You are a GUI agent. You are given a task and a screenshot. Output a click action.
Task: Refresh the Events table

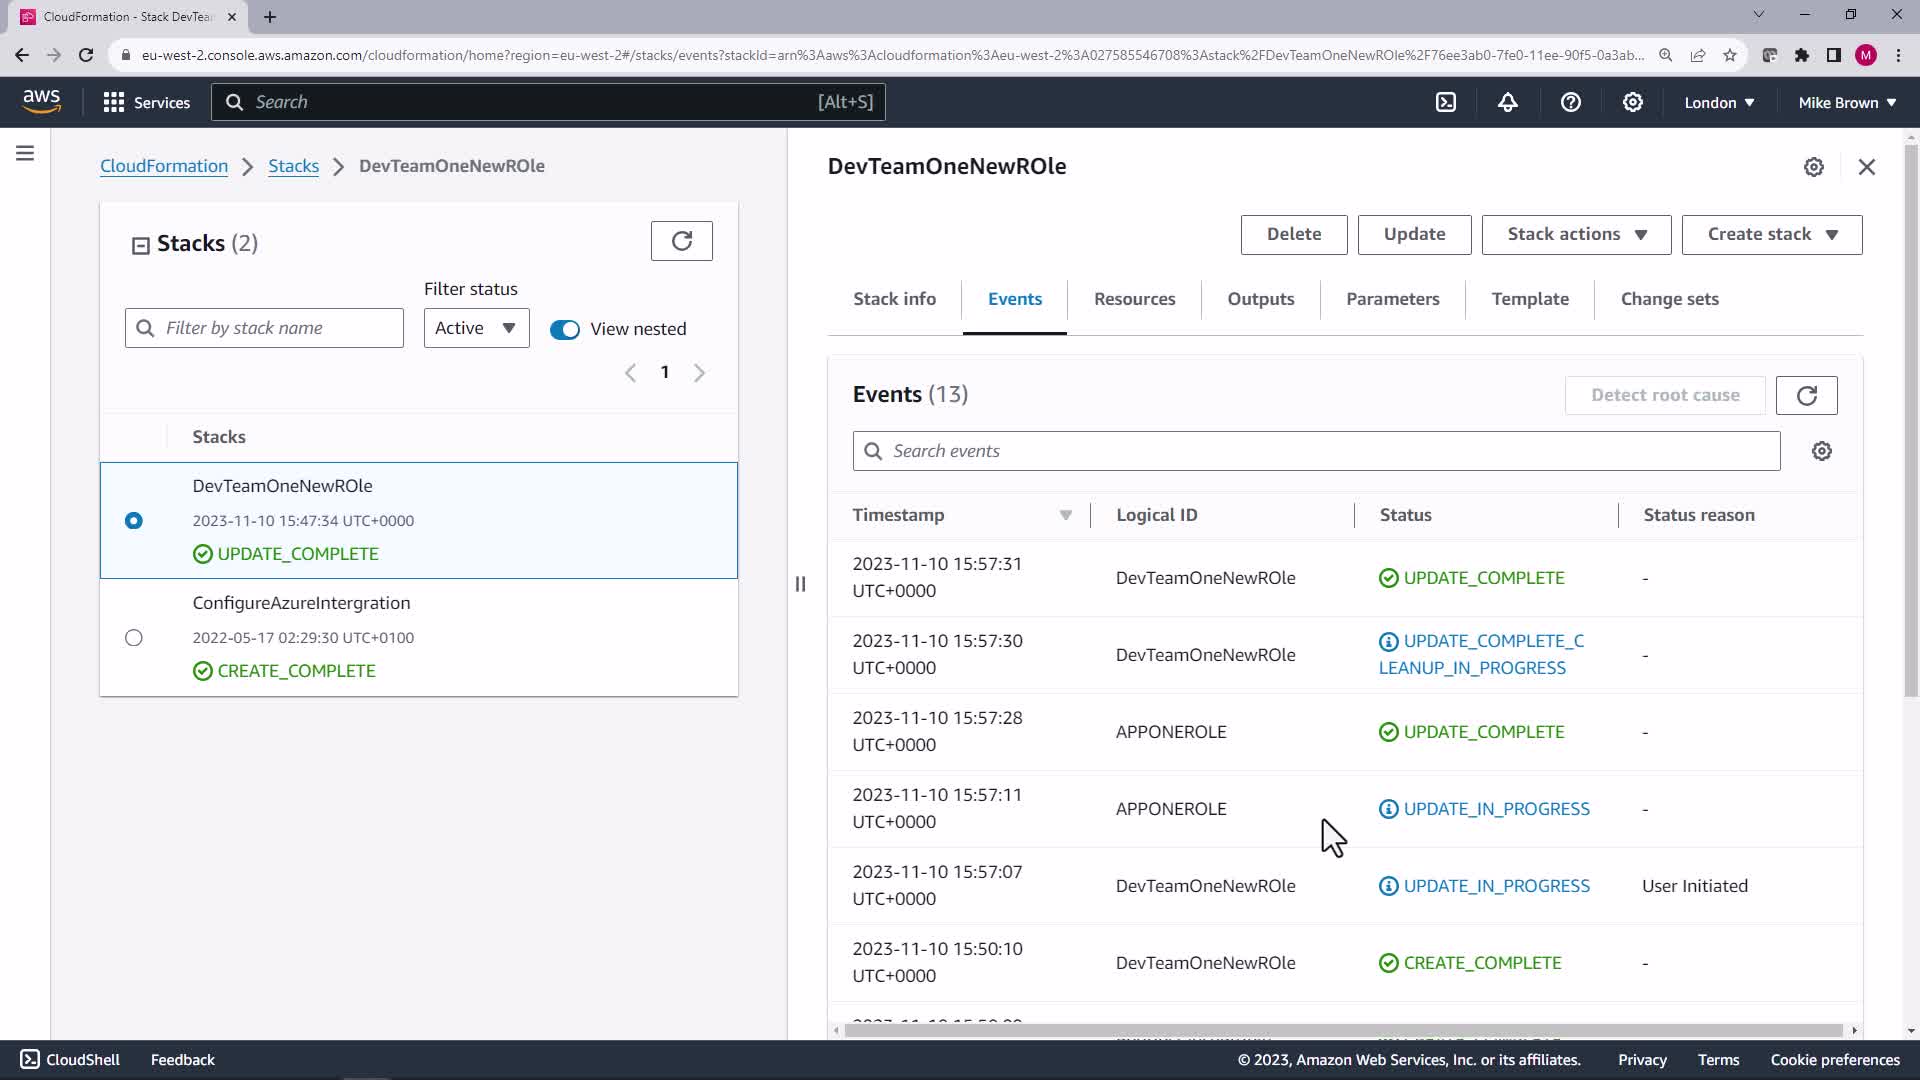1806,395
